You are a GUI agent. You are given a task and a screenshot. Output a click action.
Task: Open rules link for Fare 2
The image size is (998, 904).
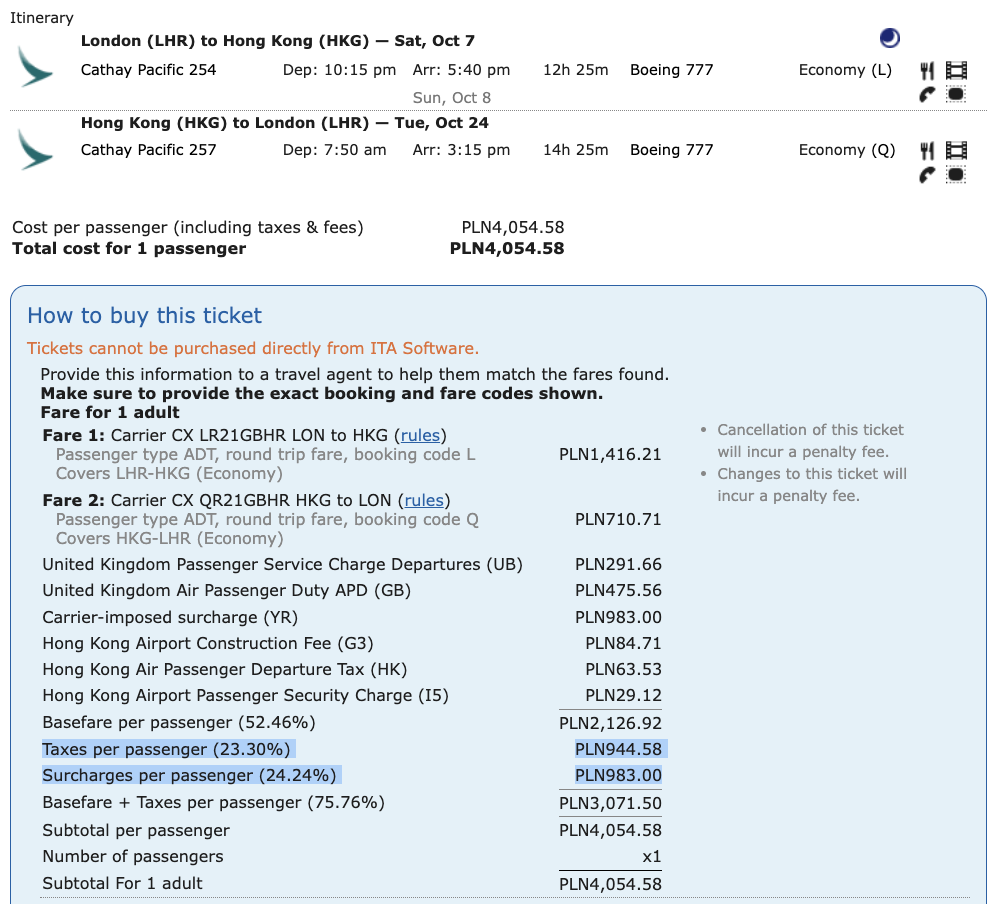tap(424, 500)
